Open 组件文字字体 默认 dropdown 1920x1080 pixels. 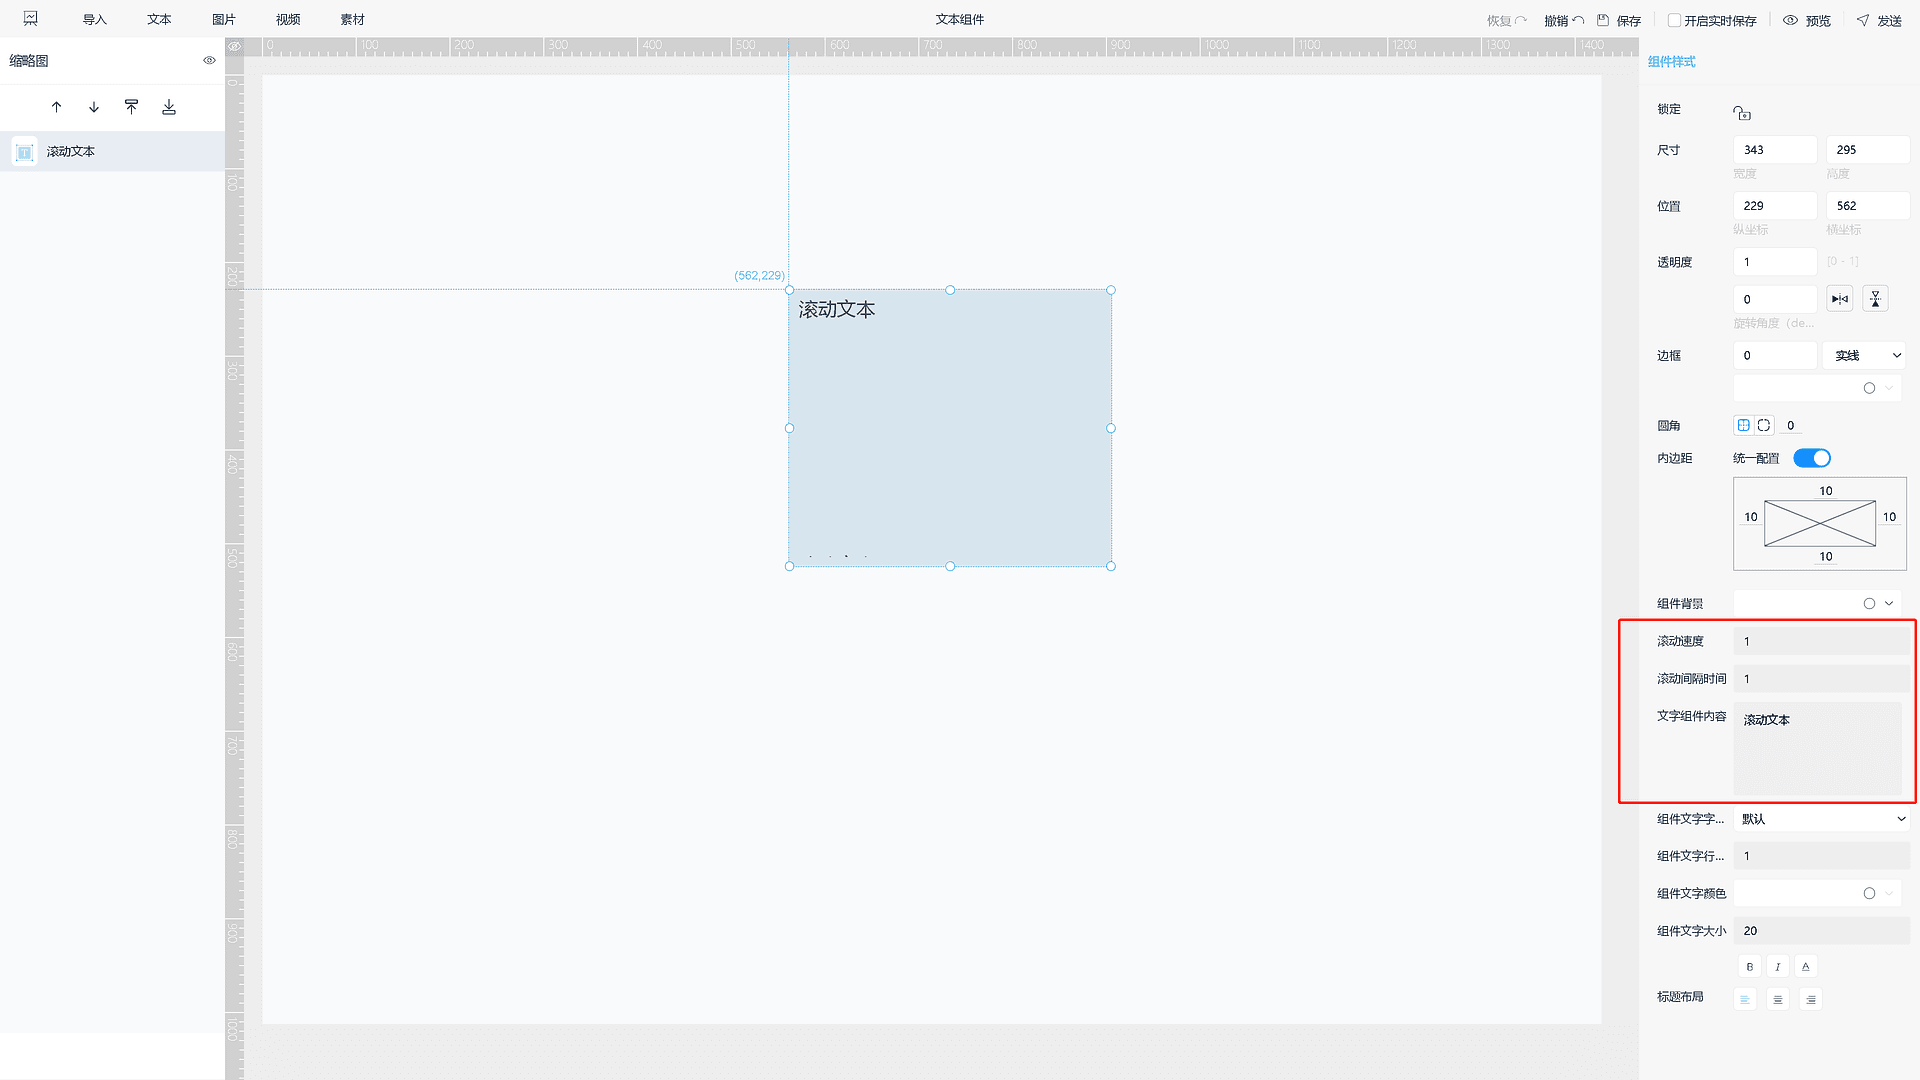tap(1822, 819)
